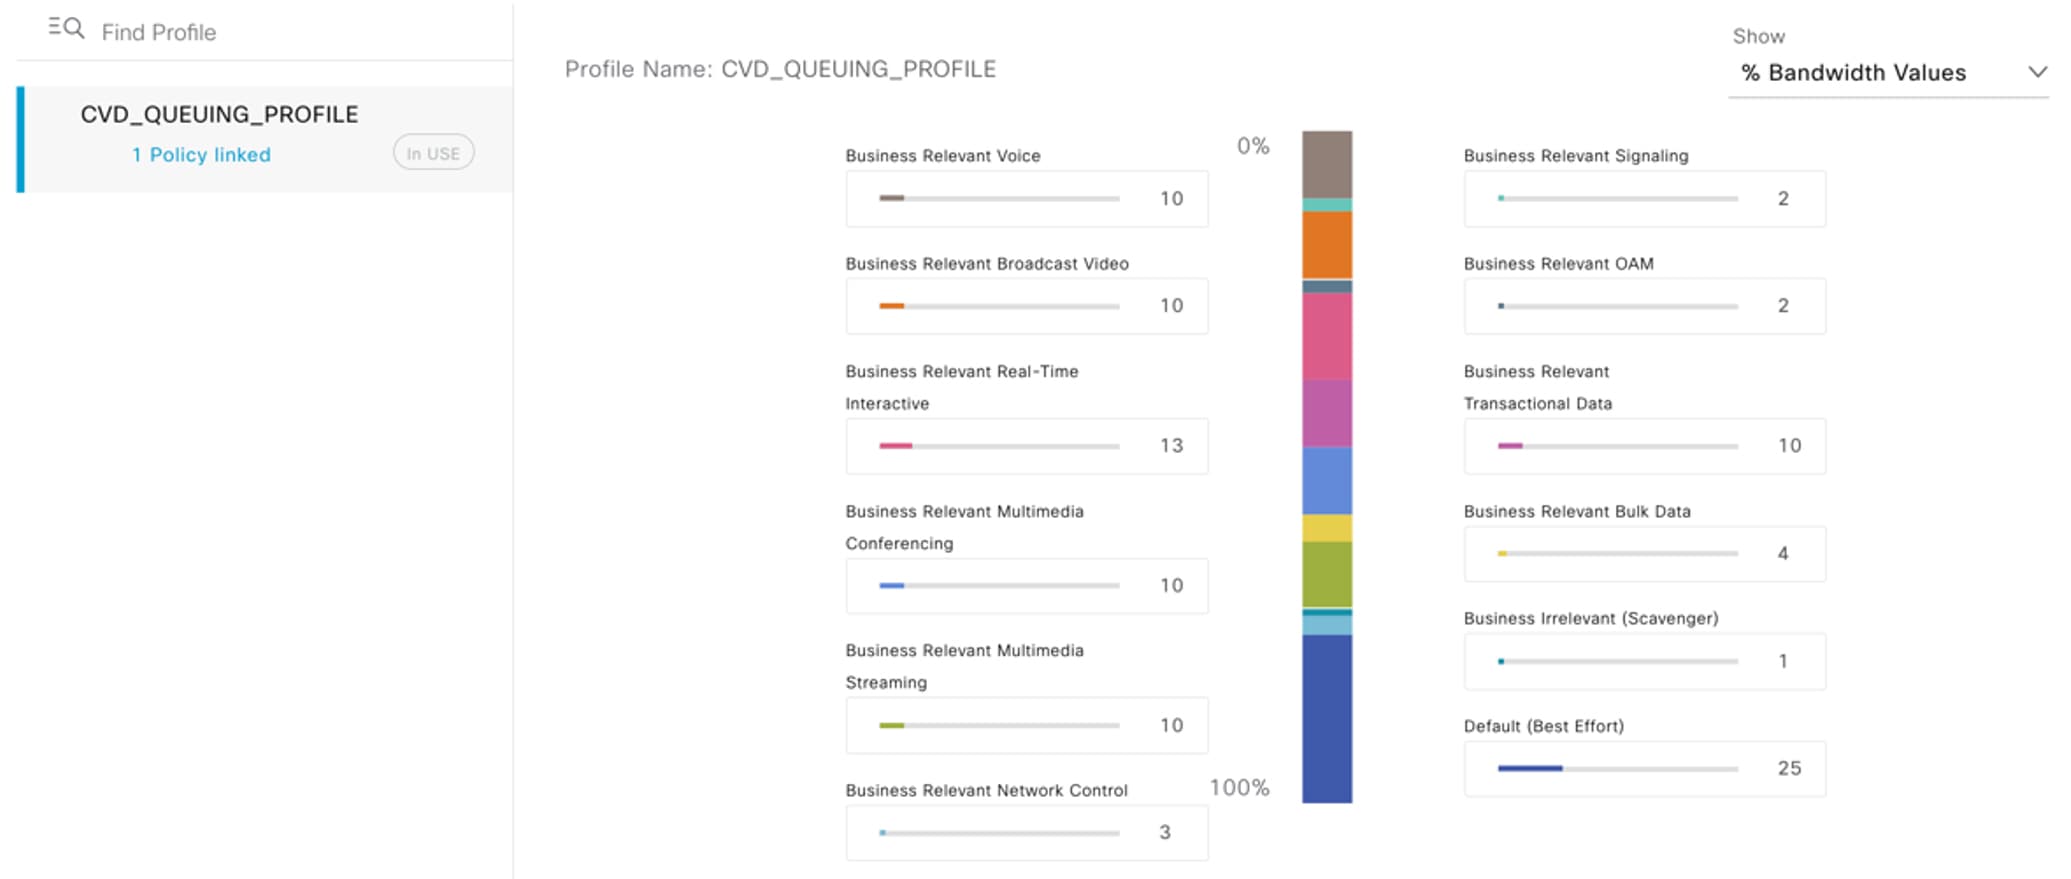Click the Transactional Data bandwidth slider
2071x879 pixels.
[1617, 446]
